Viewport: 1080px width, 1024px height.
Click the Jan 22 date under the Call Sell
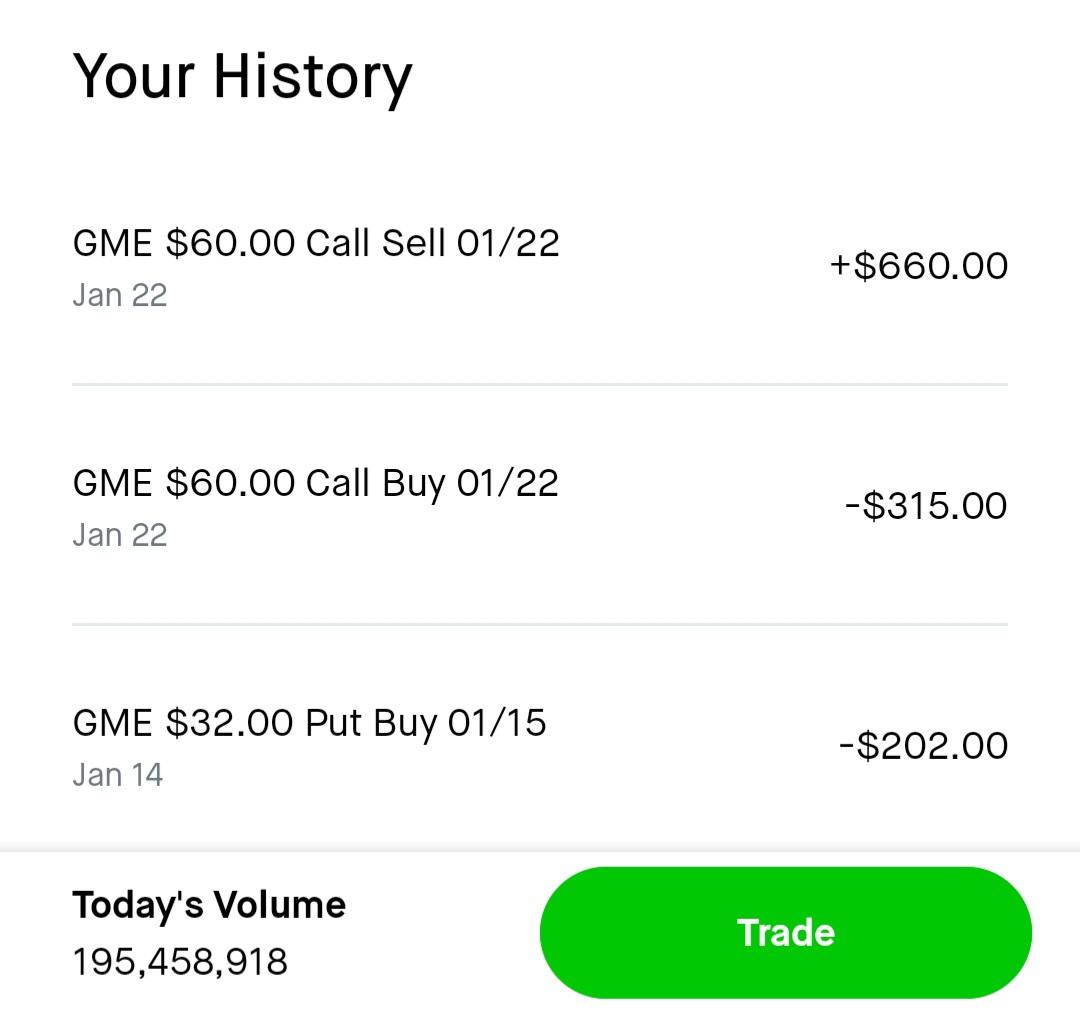tap(119, 294)
